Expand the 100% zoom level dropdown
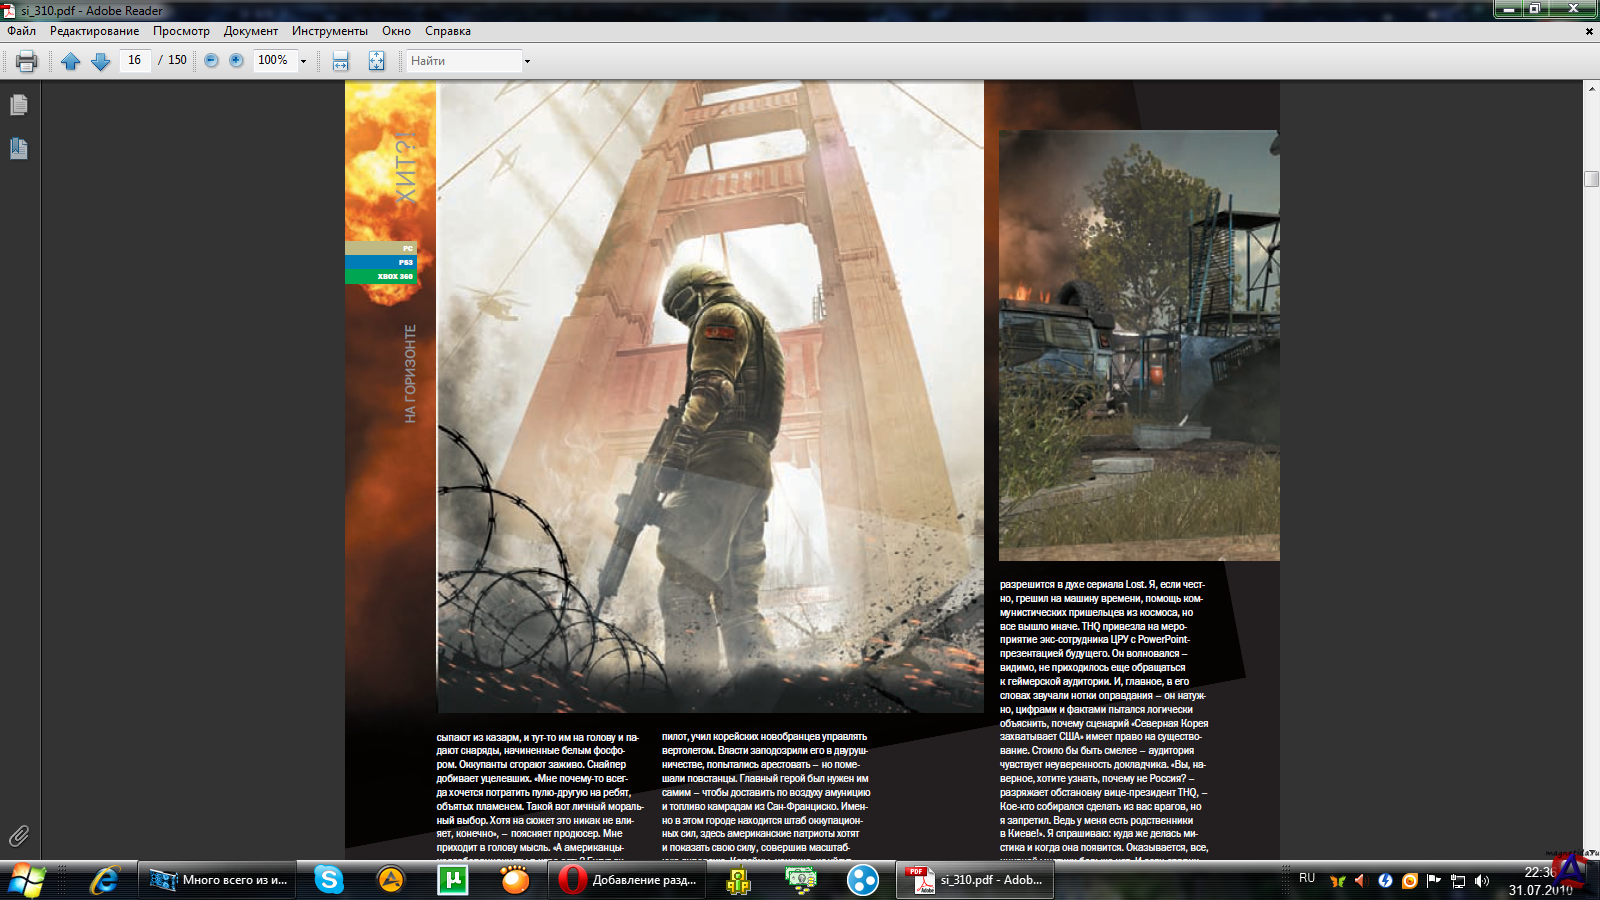This screenshot has height=900, width=1600. coord(303,61)
